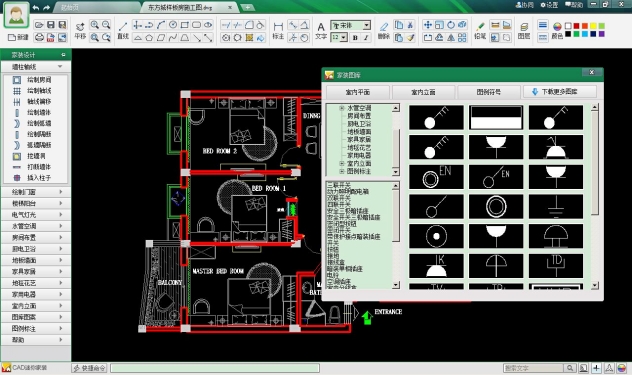Open the font size 12 dropdown
632x375 pixels.
(339, 38)
